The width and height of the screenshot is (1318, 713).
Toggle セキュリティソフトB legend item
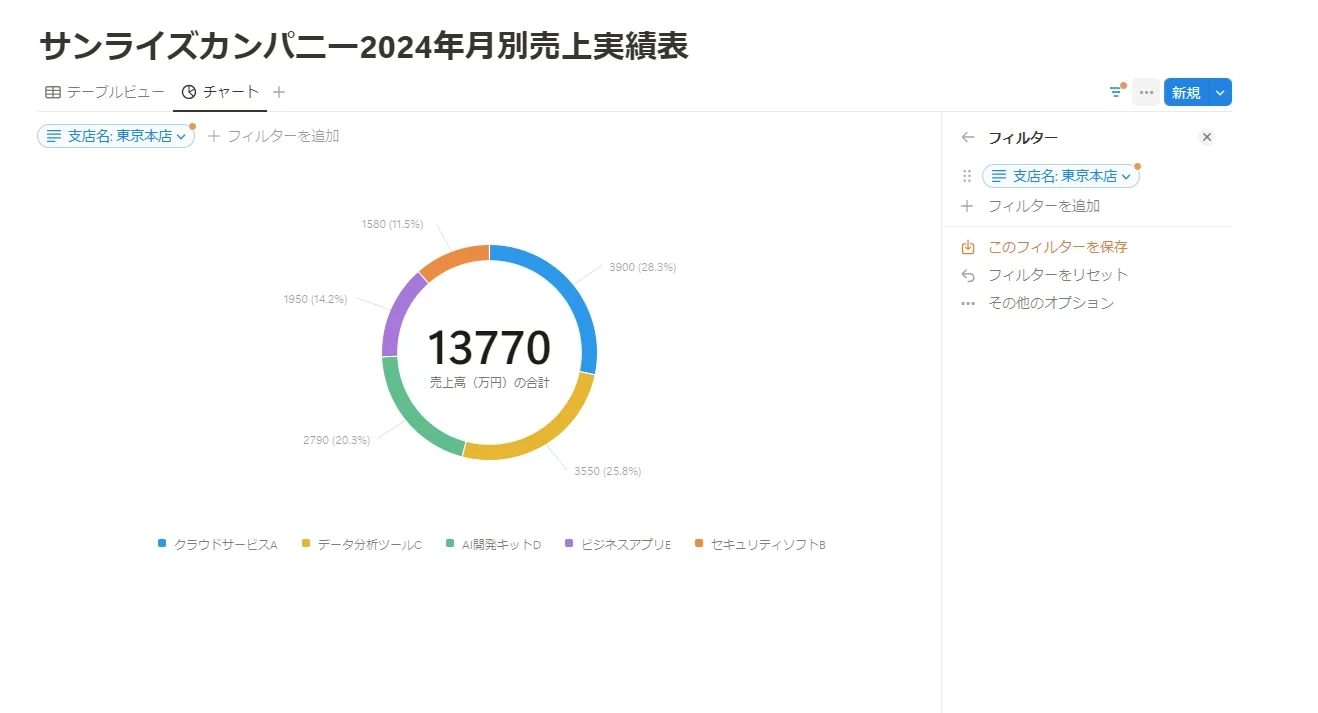(760, 544)
